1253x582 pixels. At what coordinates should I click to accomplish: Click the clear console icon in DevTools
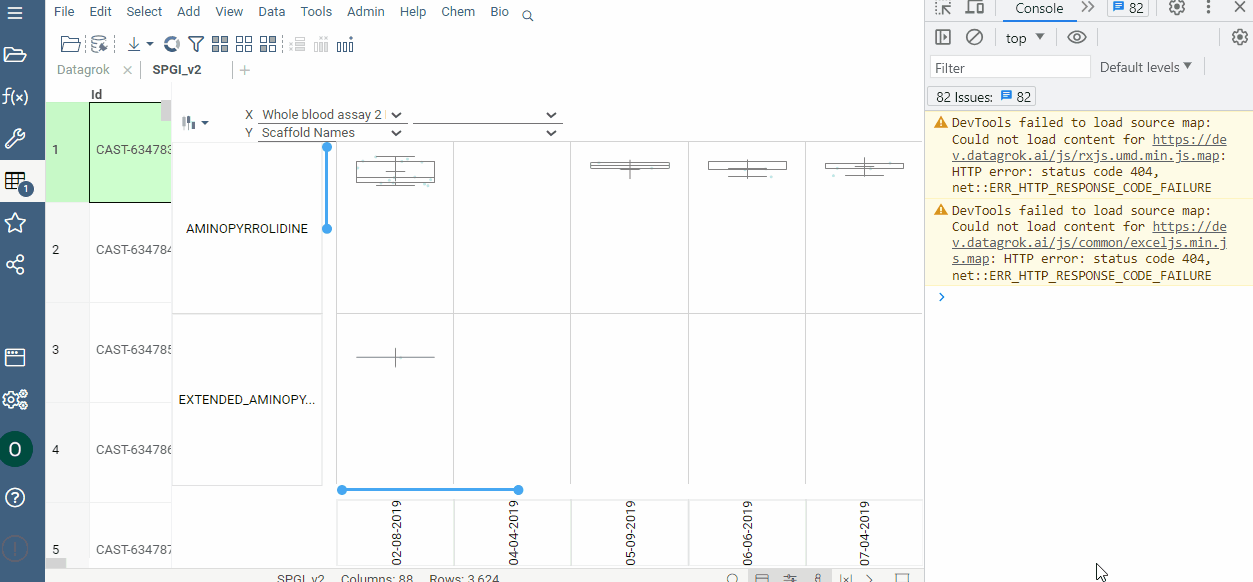tap(974, 36)
